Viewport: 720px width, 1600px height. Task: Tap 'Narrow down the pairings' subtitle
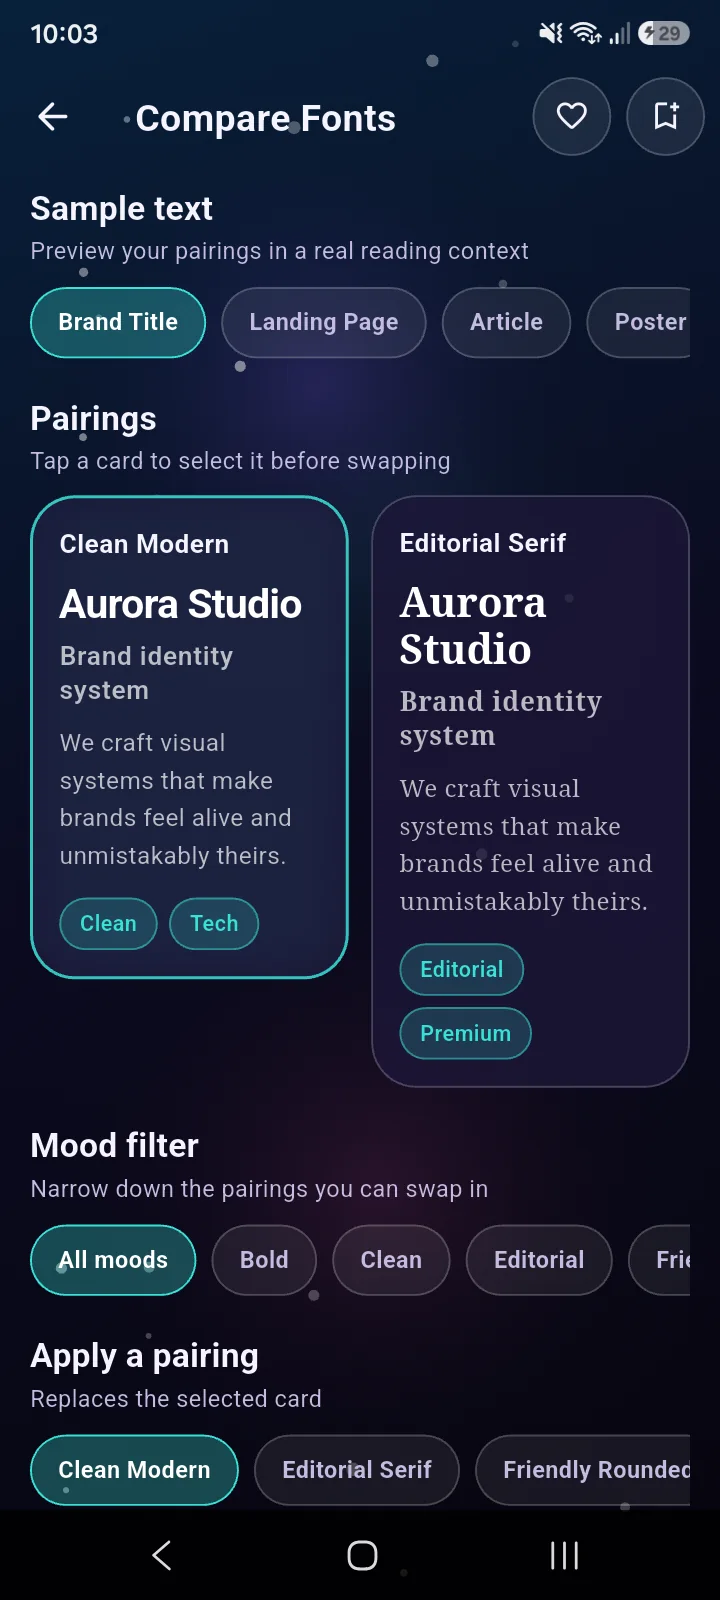coord(260,1189)
